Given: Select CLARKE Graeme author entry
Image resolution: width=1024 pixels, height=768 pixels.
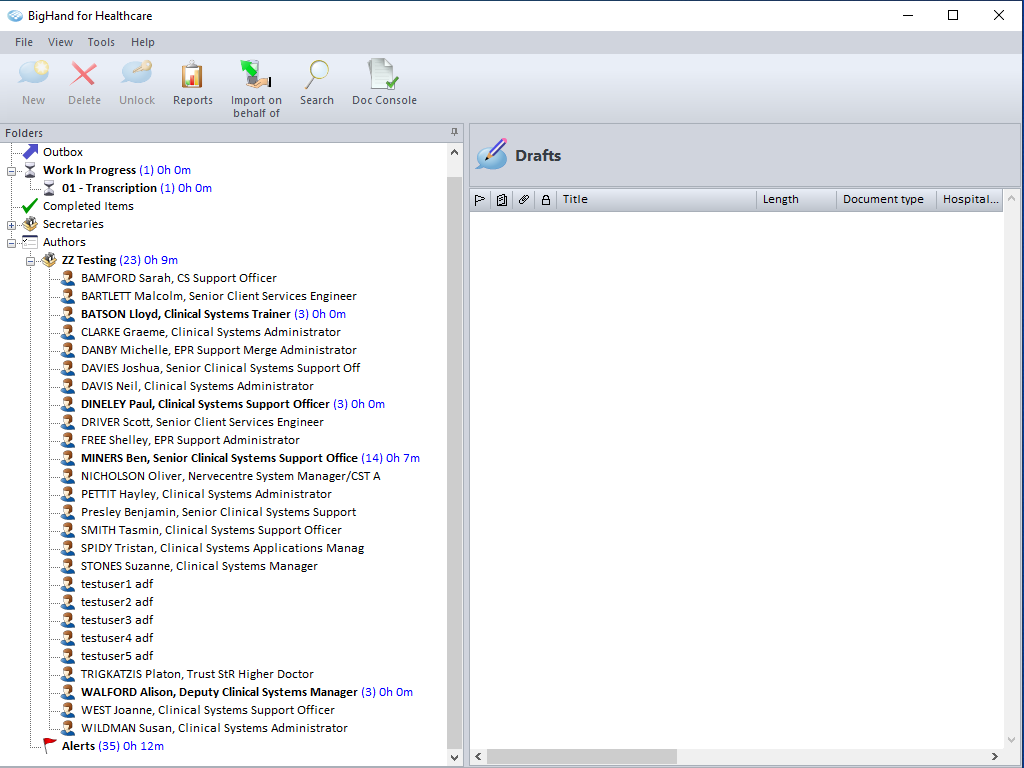Looking at the screenshot, I should click(211, 332).
